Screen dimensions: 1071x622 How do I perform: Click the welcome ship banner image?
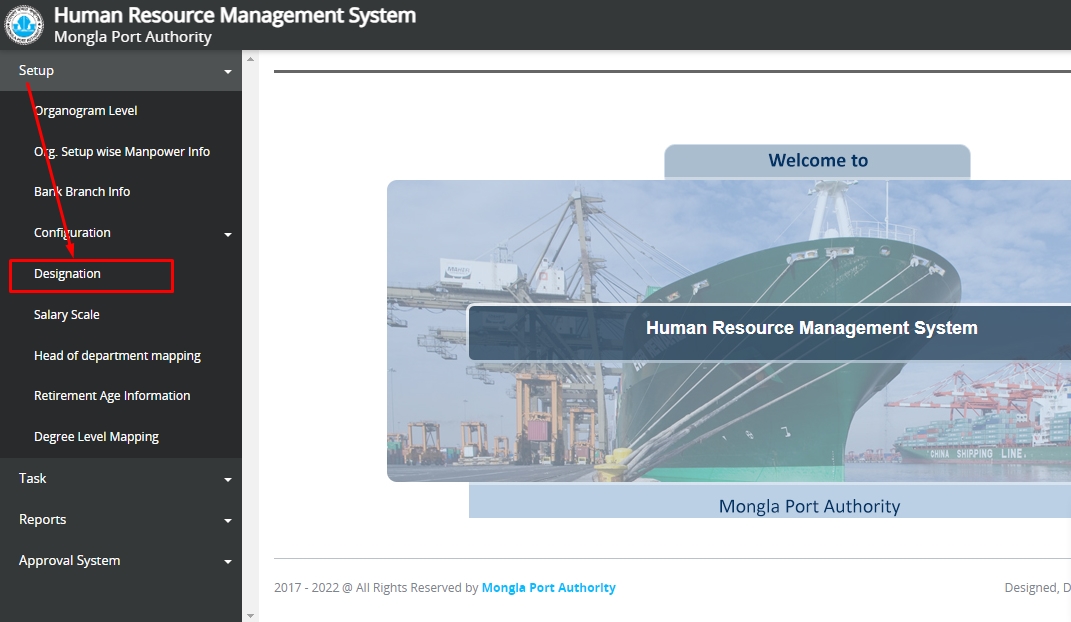pos(729,331)
